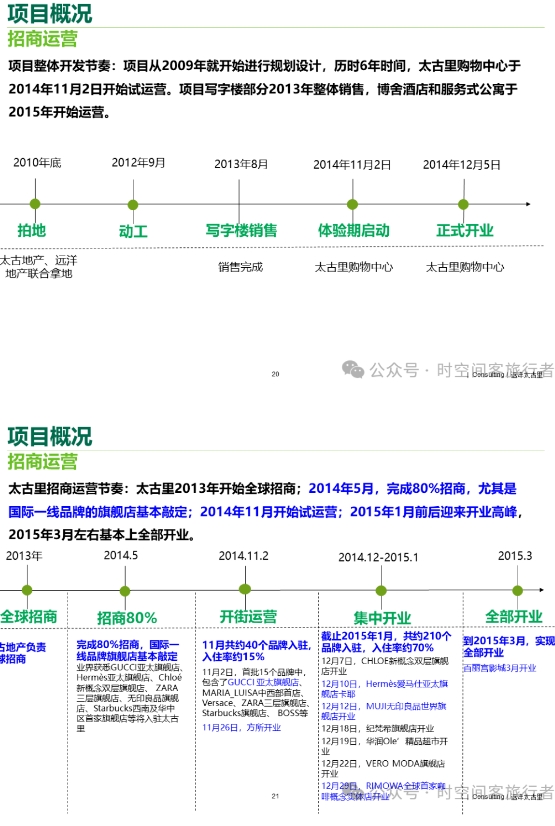Click page number 20
The width and height of the screenshot is (555, 826).
pos(275,374)
